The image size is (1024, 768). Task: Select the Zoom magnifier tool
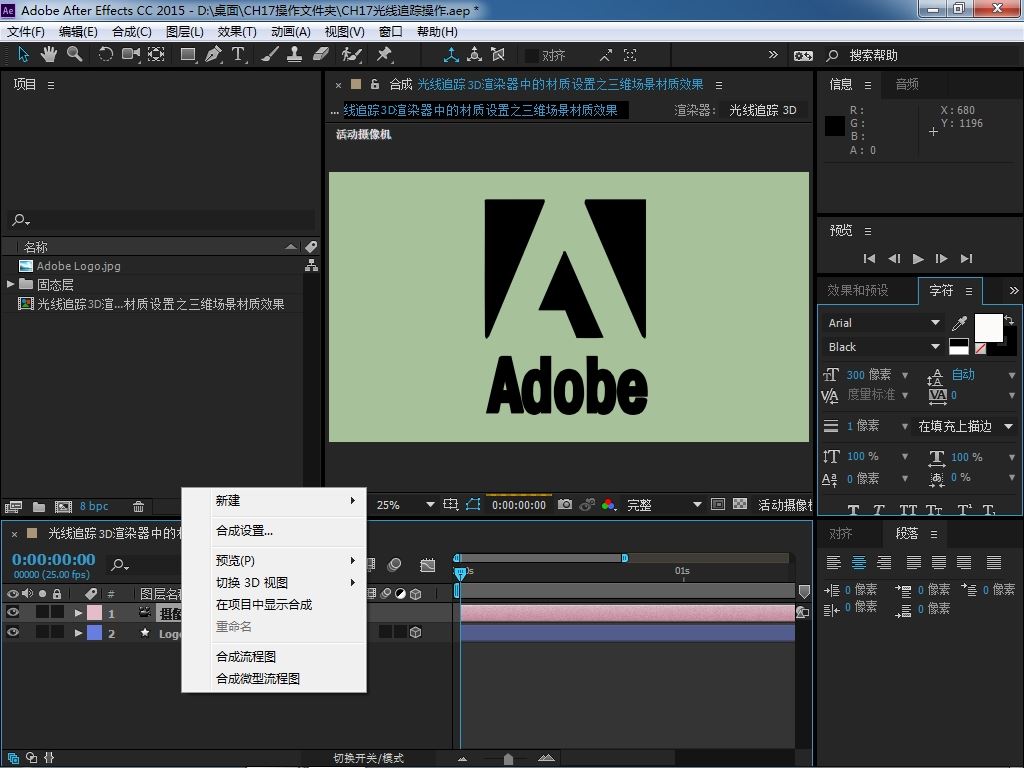pyautogui.click(x=75, y=55)
